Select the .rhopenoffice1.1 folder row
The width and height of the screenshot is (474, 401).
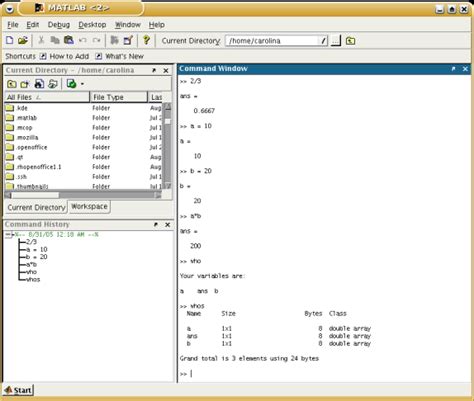(84, 167)
